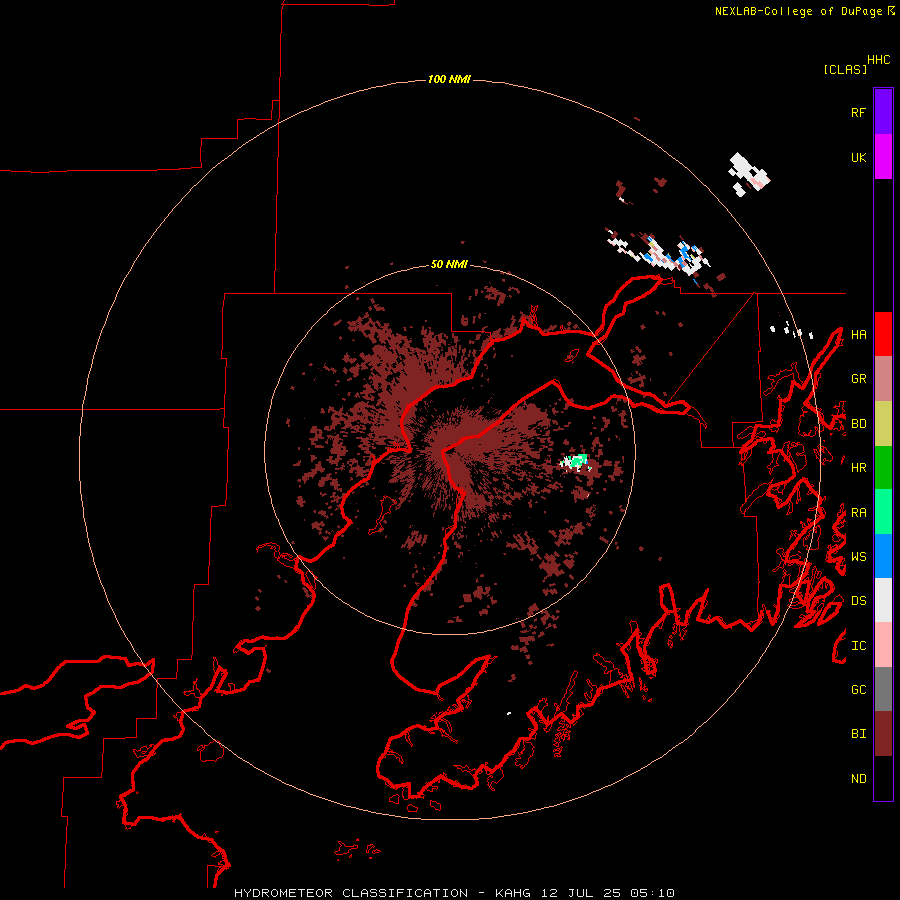Click the BI brown legend swatch

tap(883, 734)
